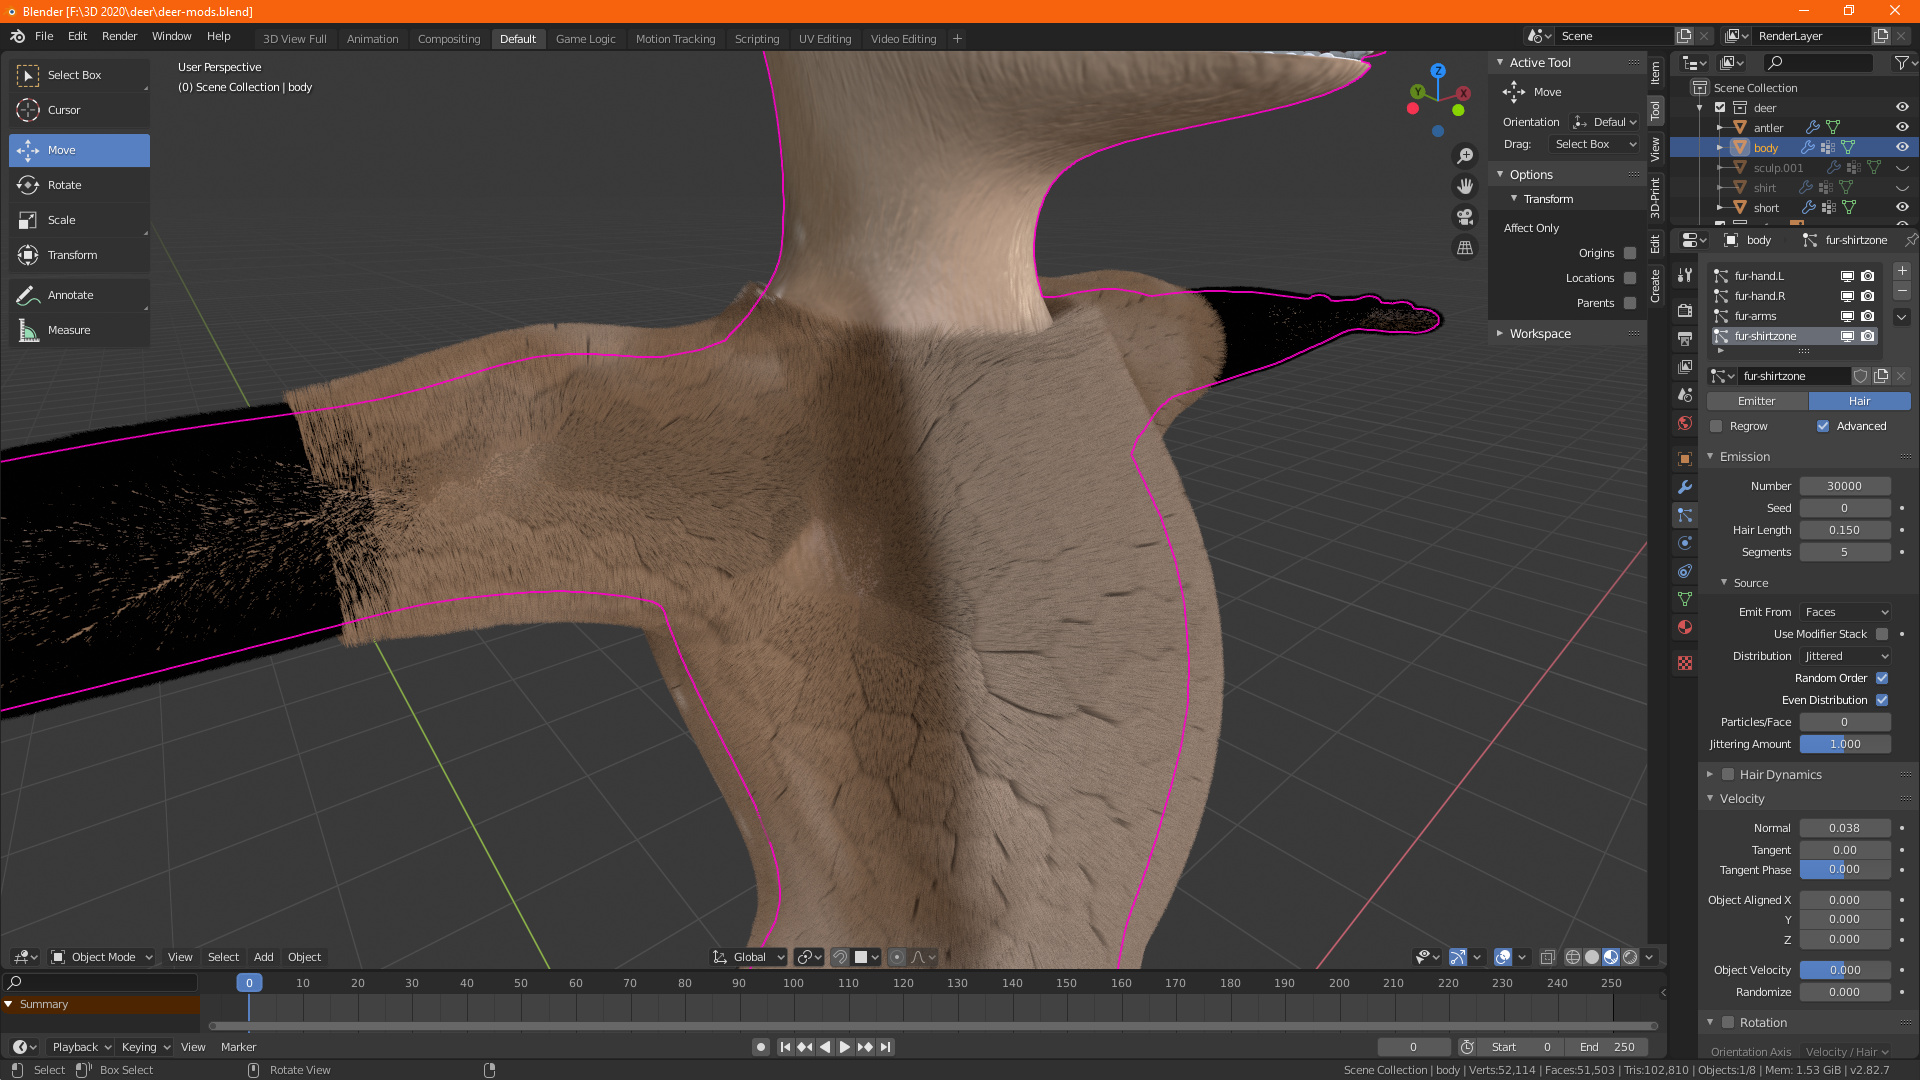Switch to the UV Editing workspace tab

pos(825,39)
